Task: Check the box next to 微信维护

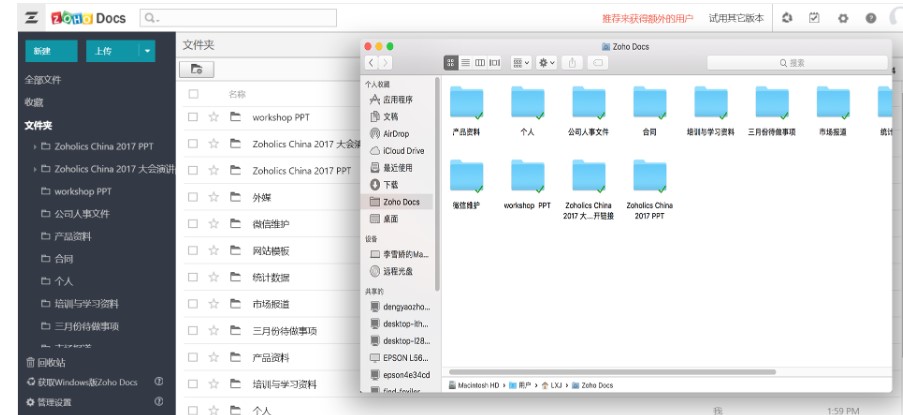Action: [193, 224]
